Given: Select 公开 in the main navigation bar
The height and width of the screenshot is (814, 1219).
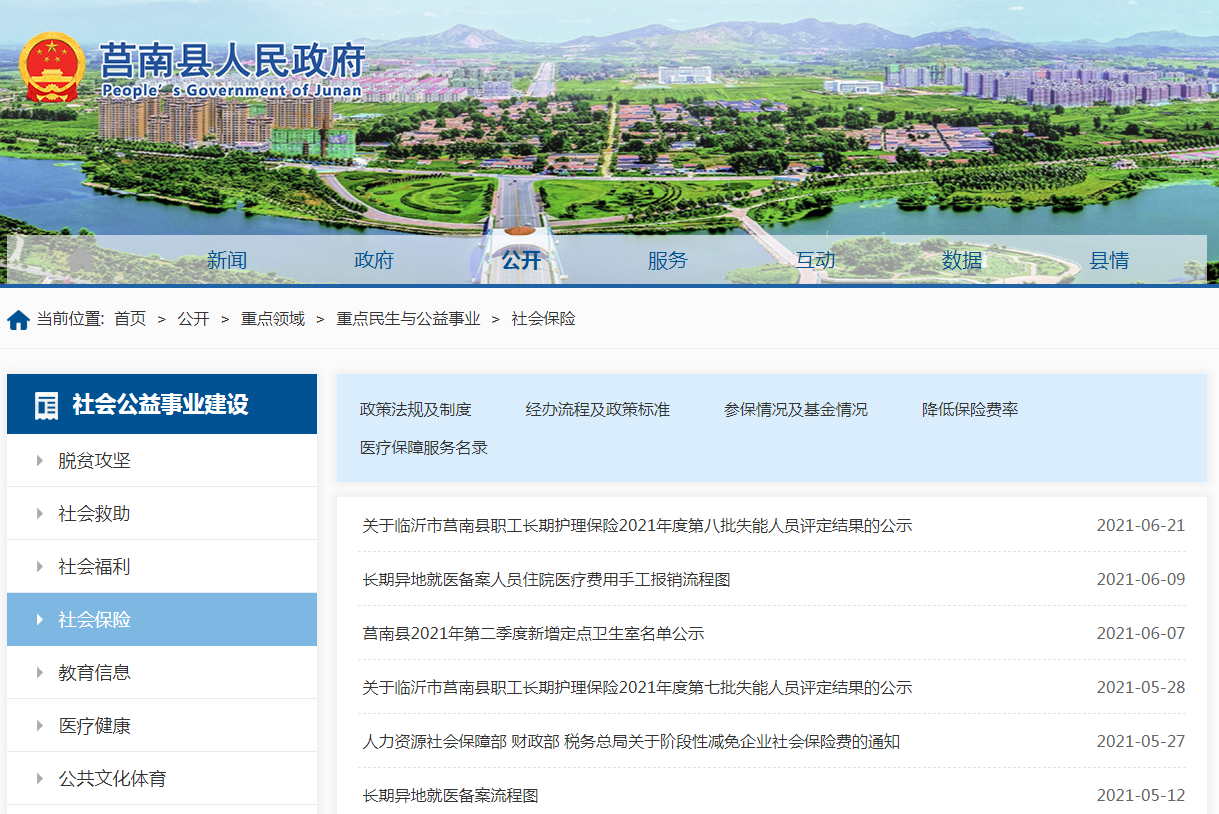Looking at the screenshot, I should tap(521, 261).
